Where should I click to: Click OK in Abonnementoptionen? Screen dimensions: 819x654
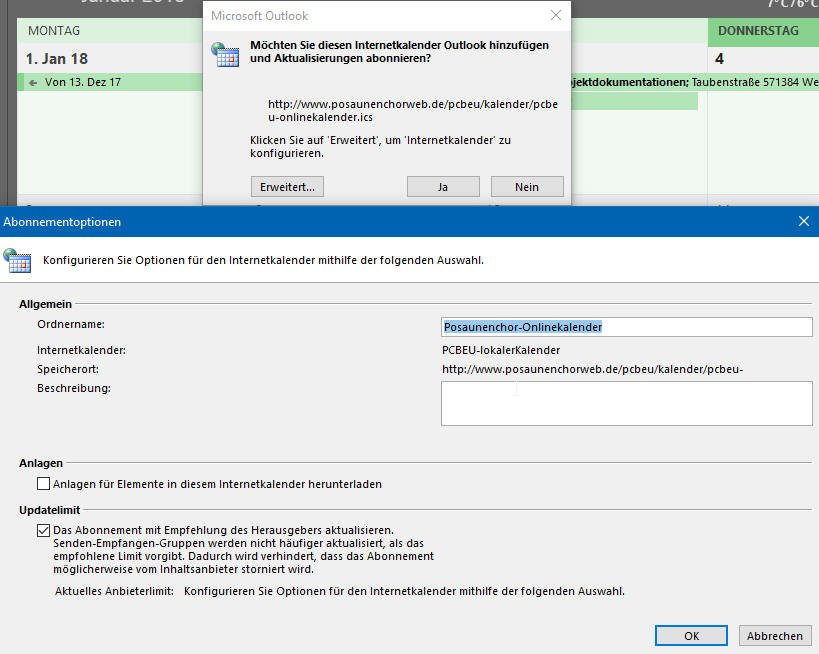coord(691,636)
